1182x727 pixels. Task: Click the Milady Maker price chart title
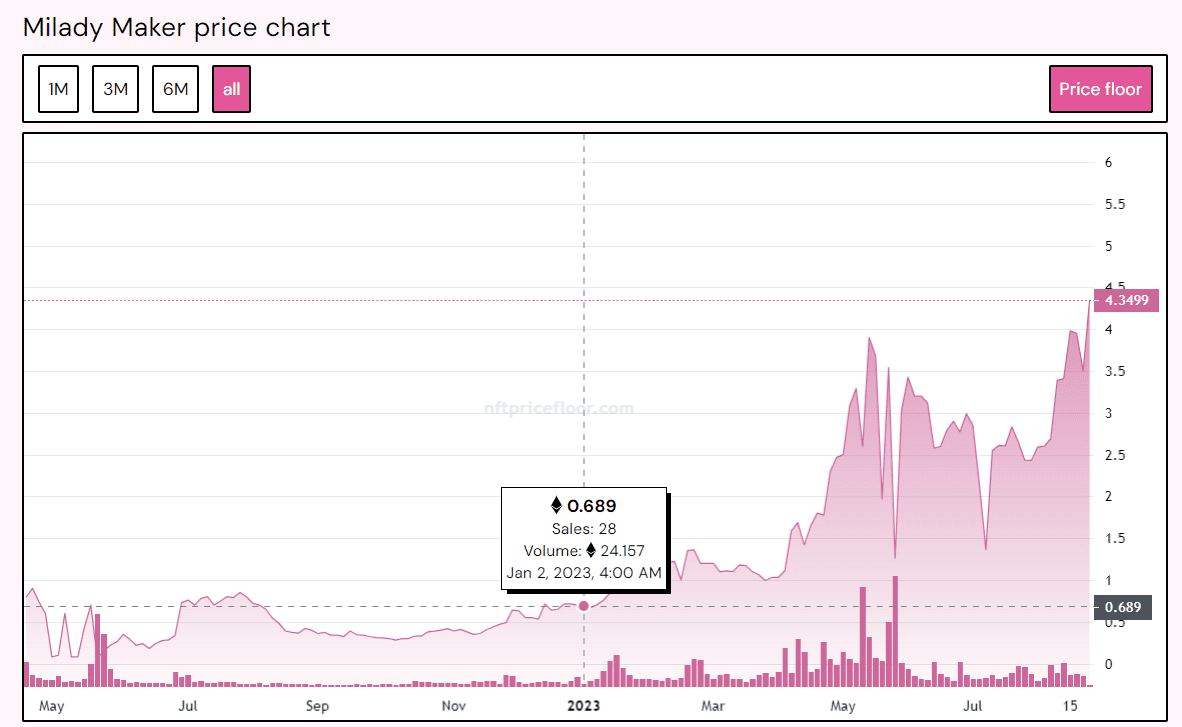coord(176,27)
